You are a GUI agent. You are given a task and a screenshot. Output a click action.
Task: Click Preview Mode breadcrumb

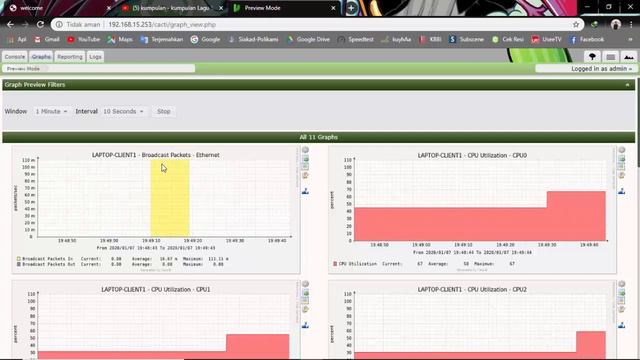pyautogui.click(x=23, y=69)
